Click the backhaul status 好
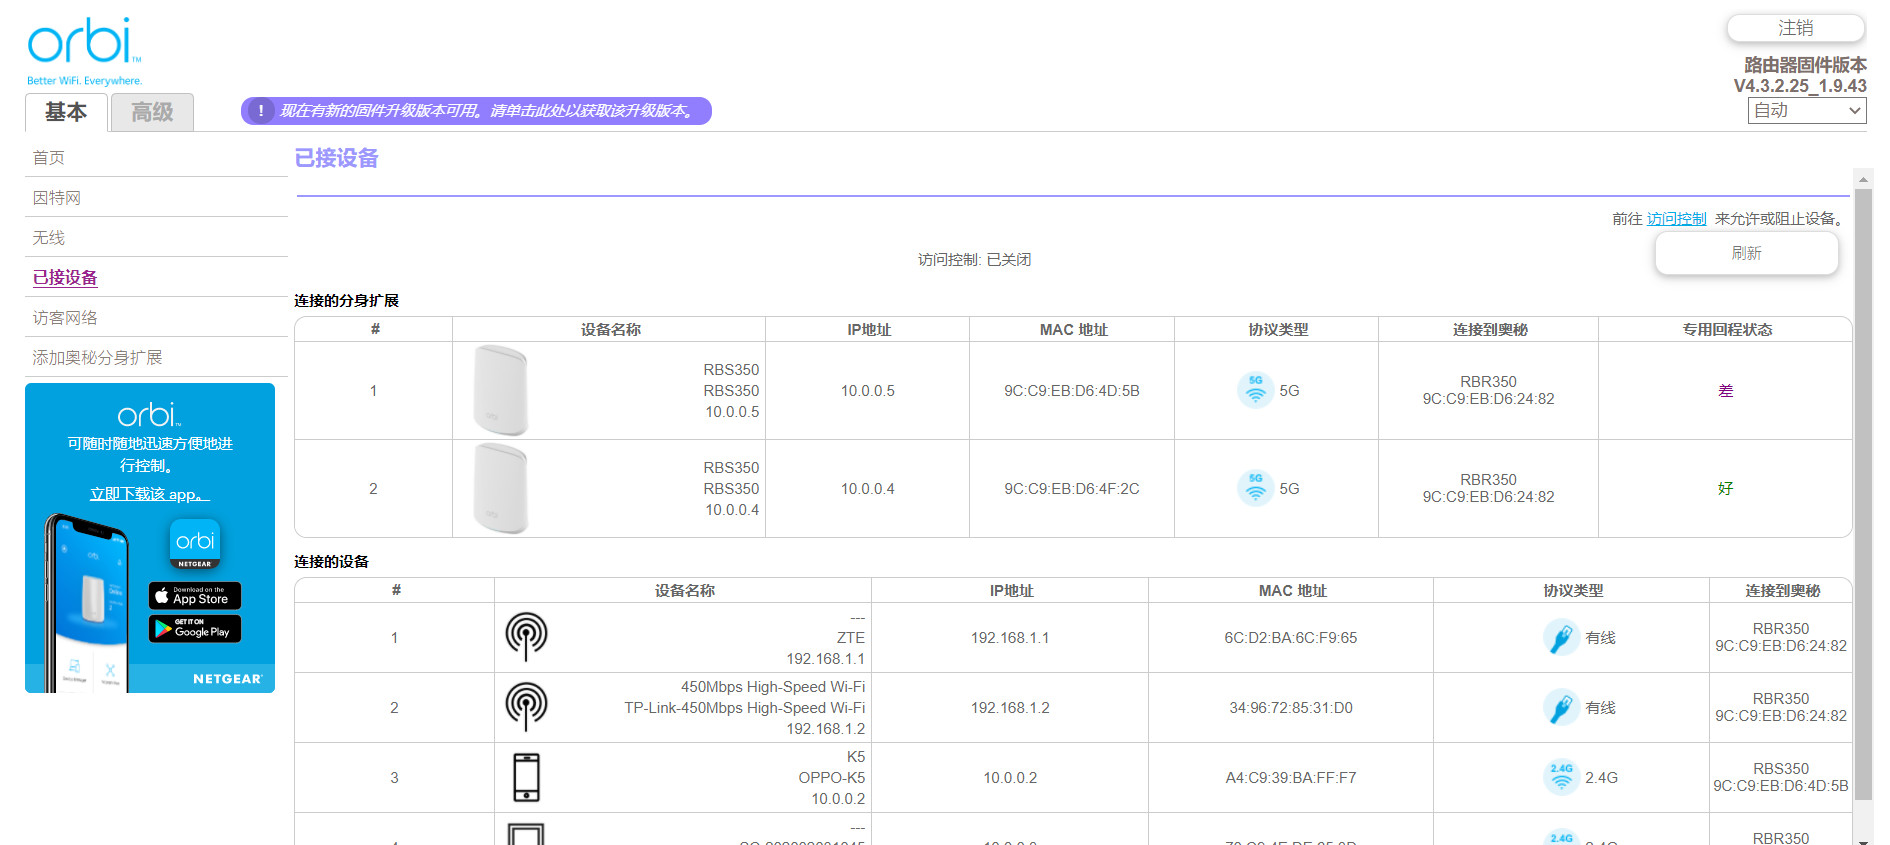1890x845 pixels. point(1726,489)
